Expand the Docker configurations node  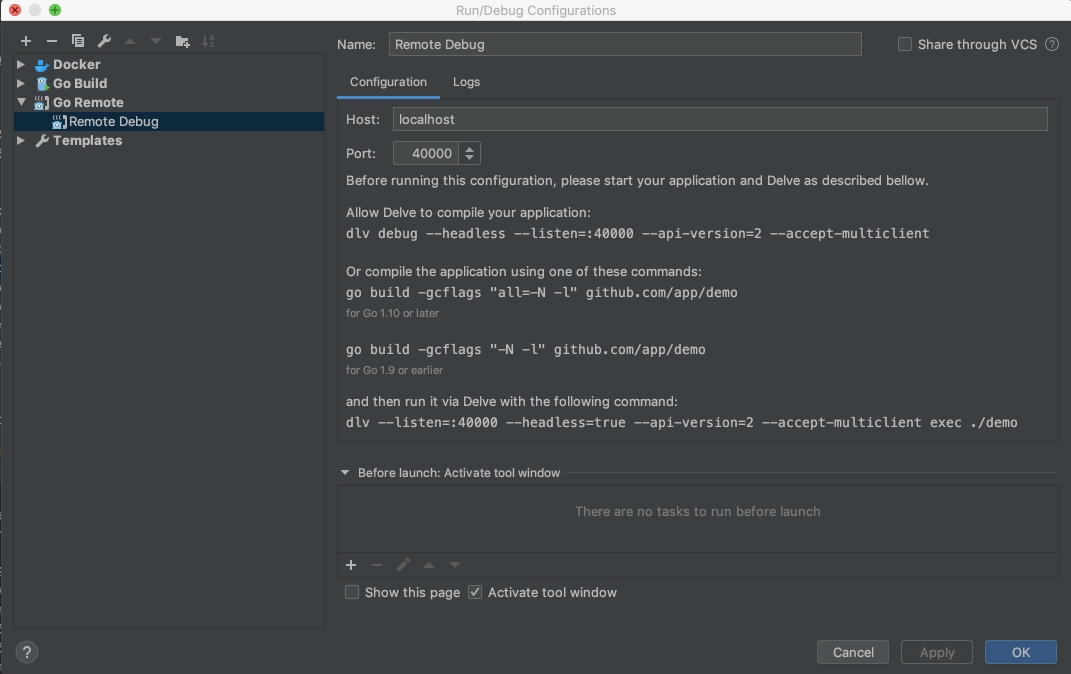21,64
